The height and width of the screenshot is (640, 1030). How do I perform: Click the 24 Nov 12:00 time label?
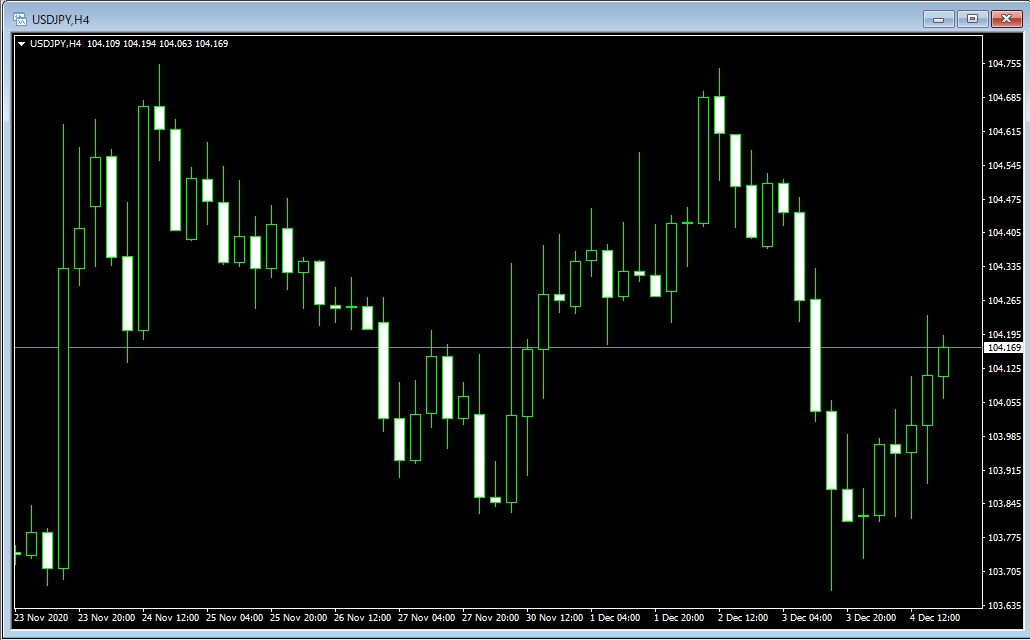171,618
